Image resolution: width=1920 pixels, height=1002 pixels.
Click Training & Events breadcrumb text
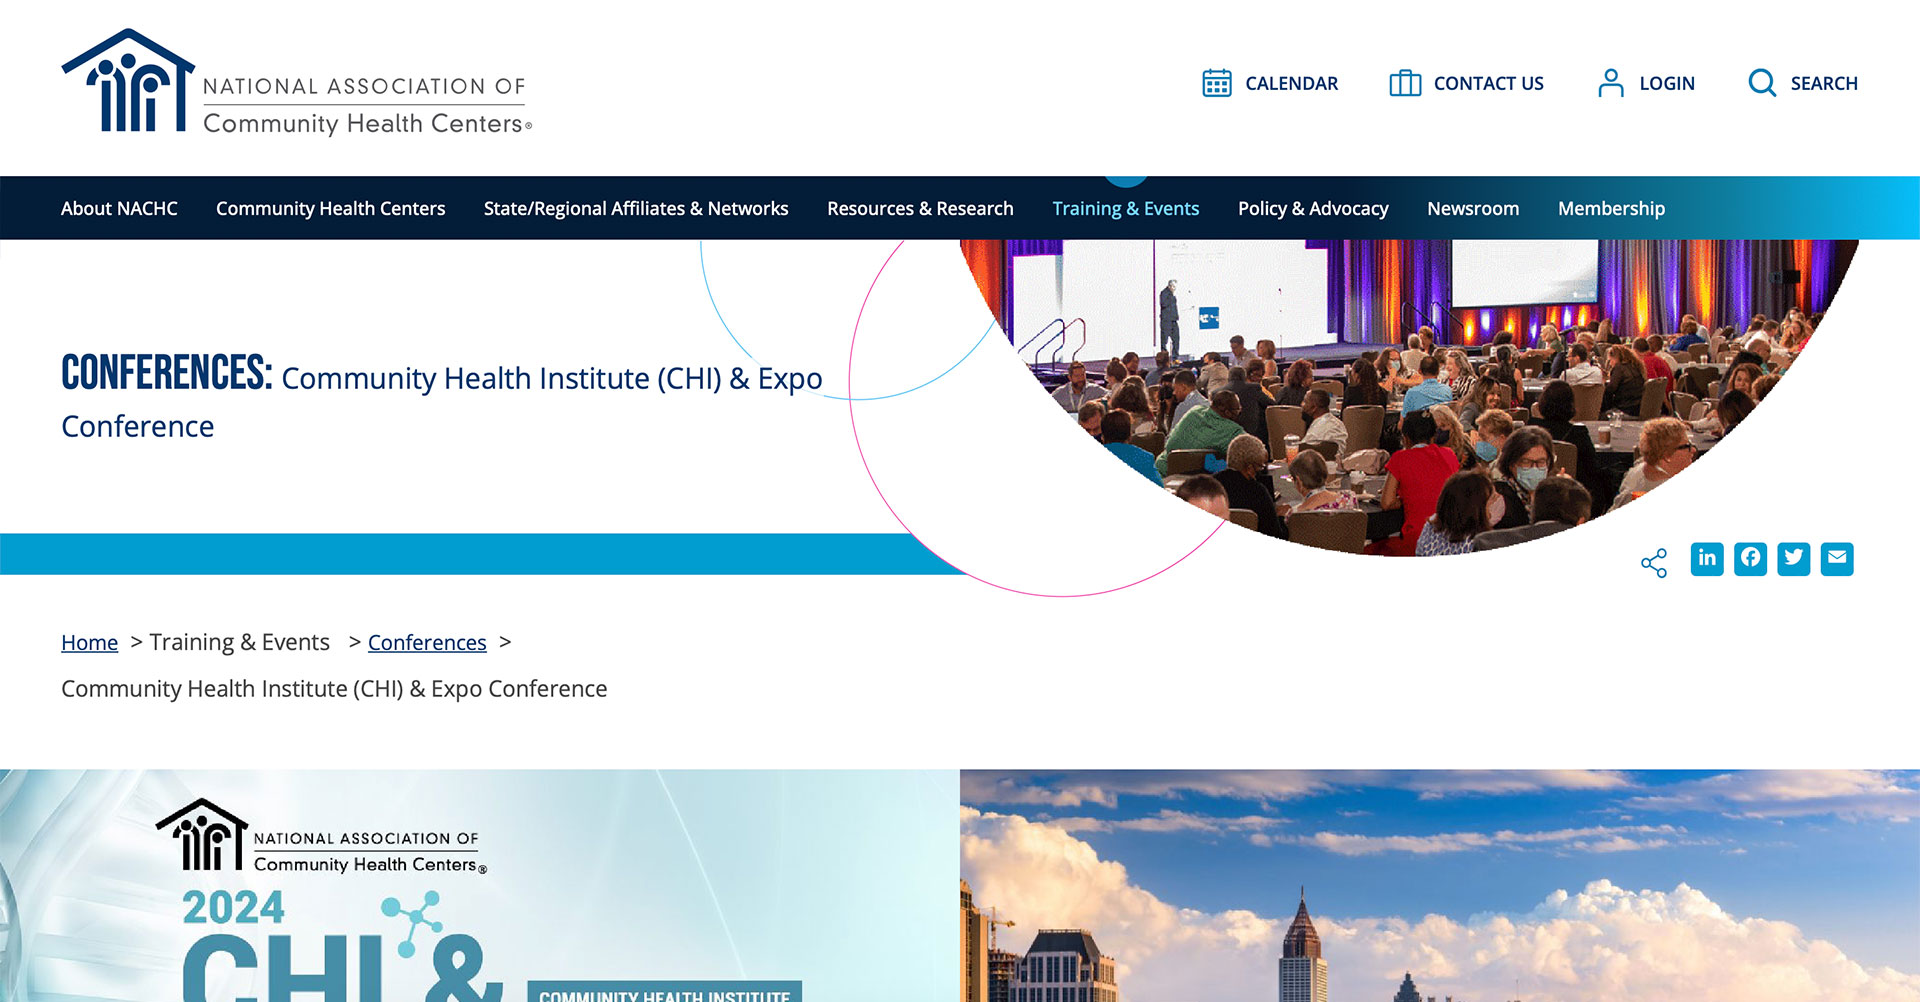[x=239, y=643]
